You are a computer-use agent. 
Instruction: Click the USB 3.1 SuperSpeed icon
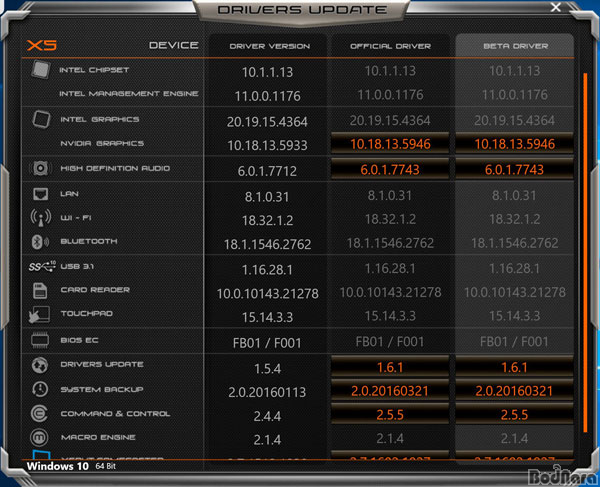[42, 266]
